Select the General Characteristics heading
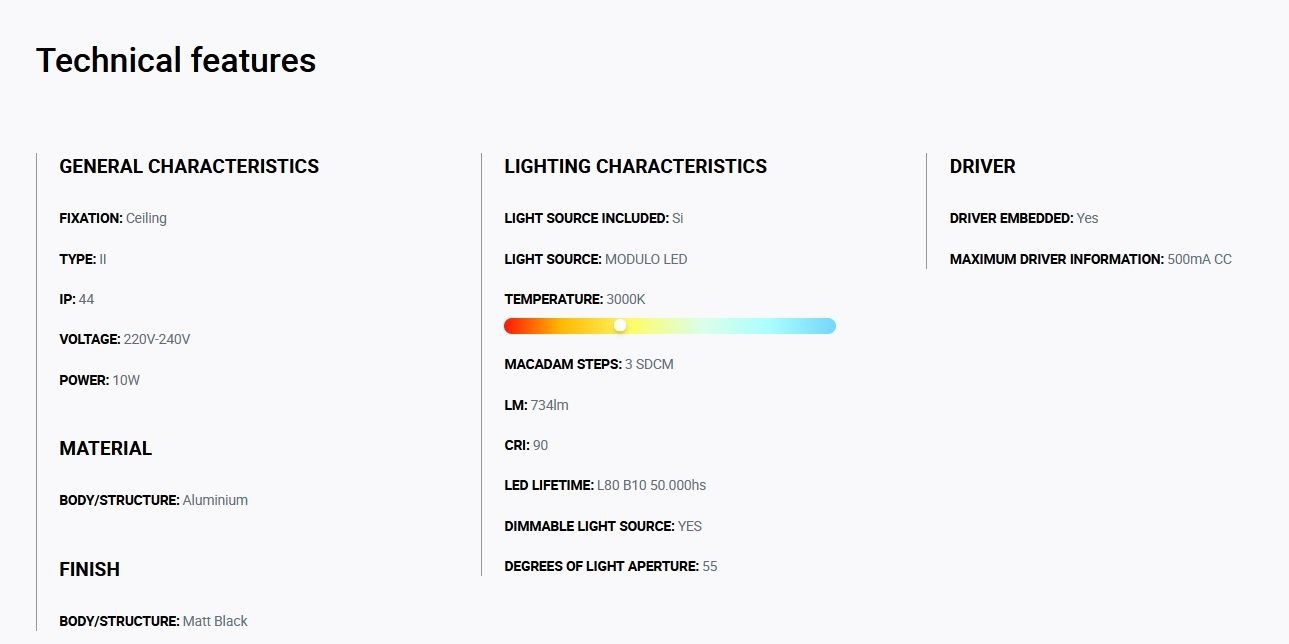 (189, 167)
